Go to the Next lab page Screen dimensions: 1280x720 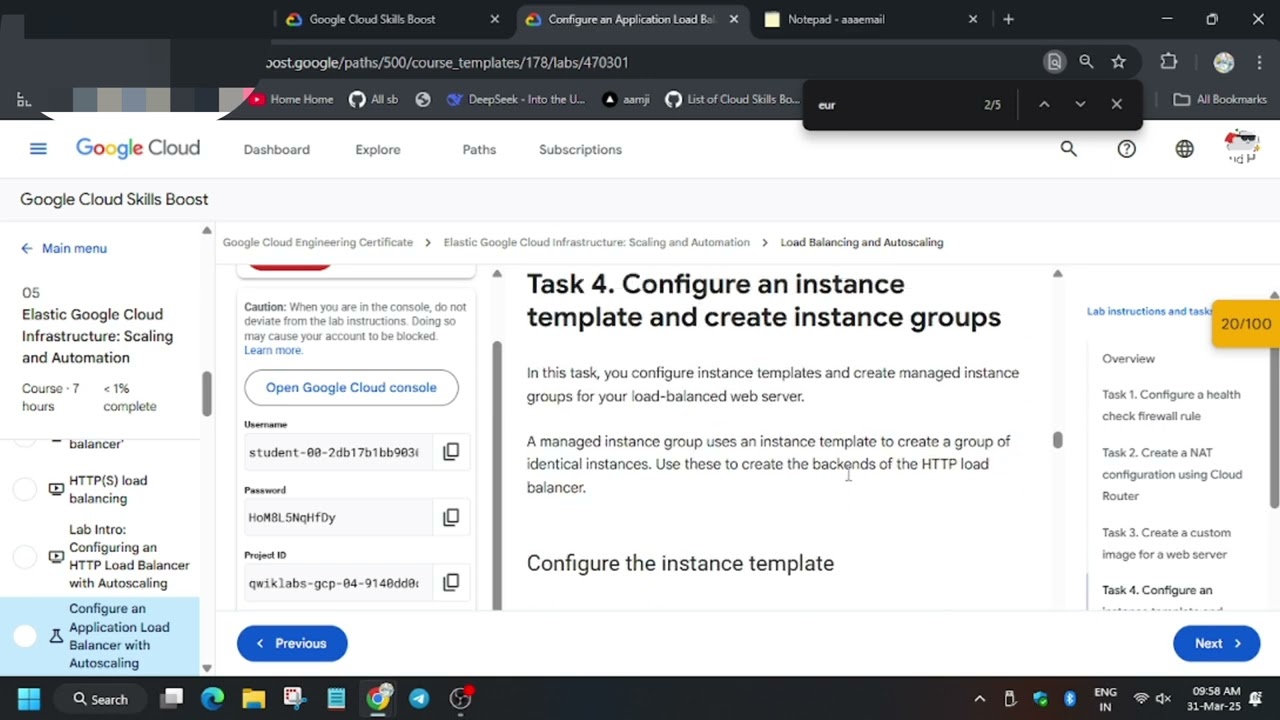click(x=1216, y=643)
